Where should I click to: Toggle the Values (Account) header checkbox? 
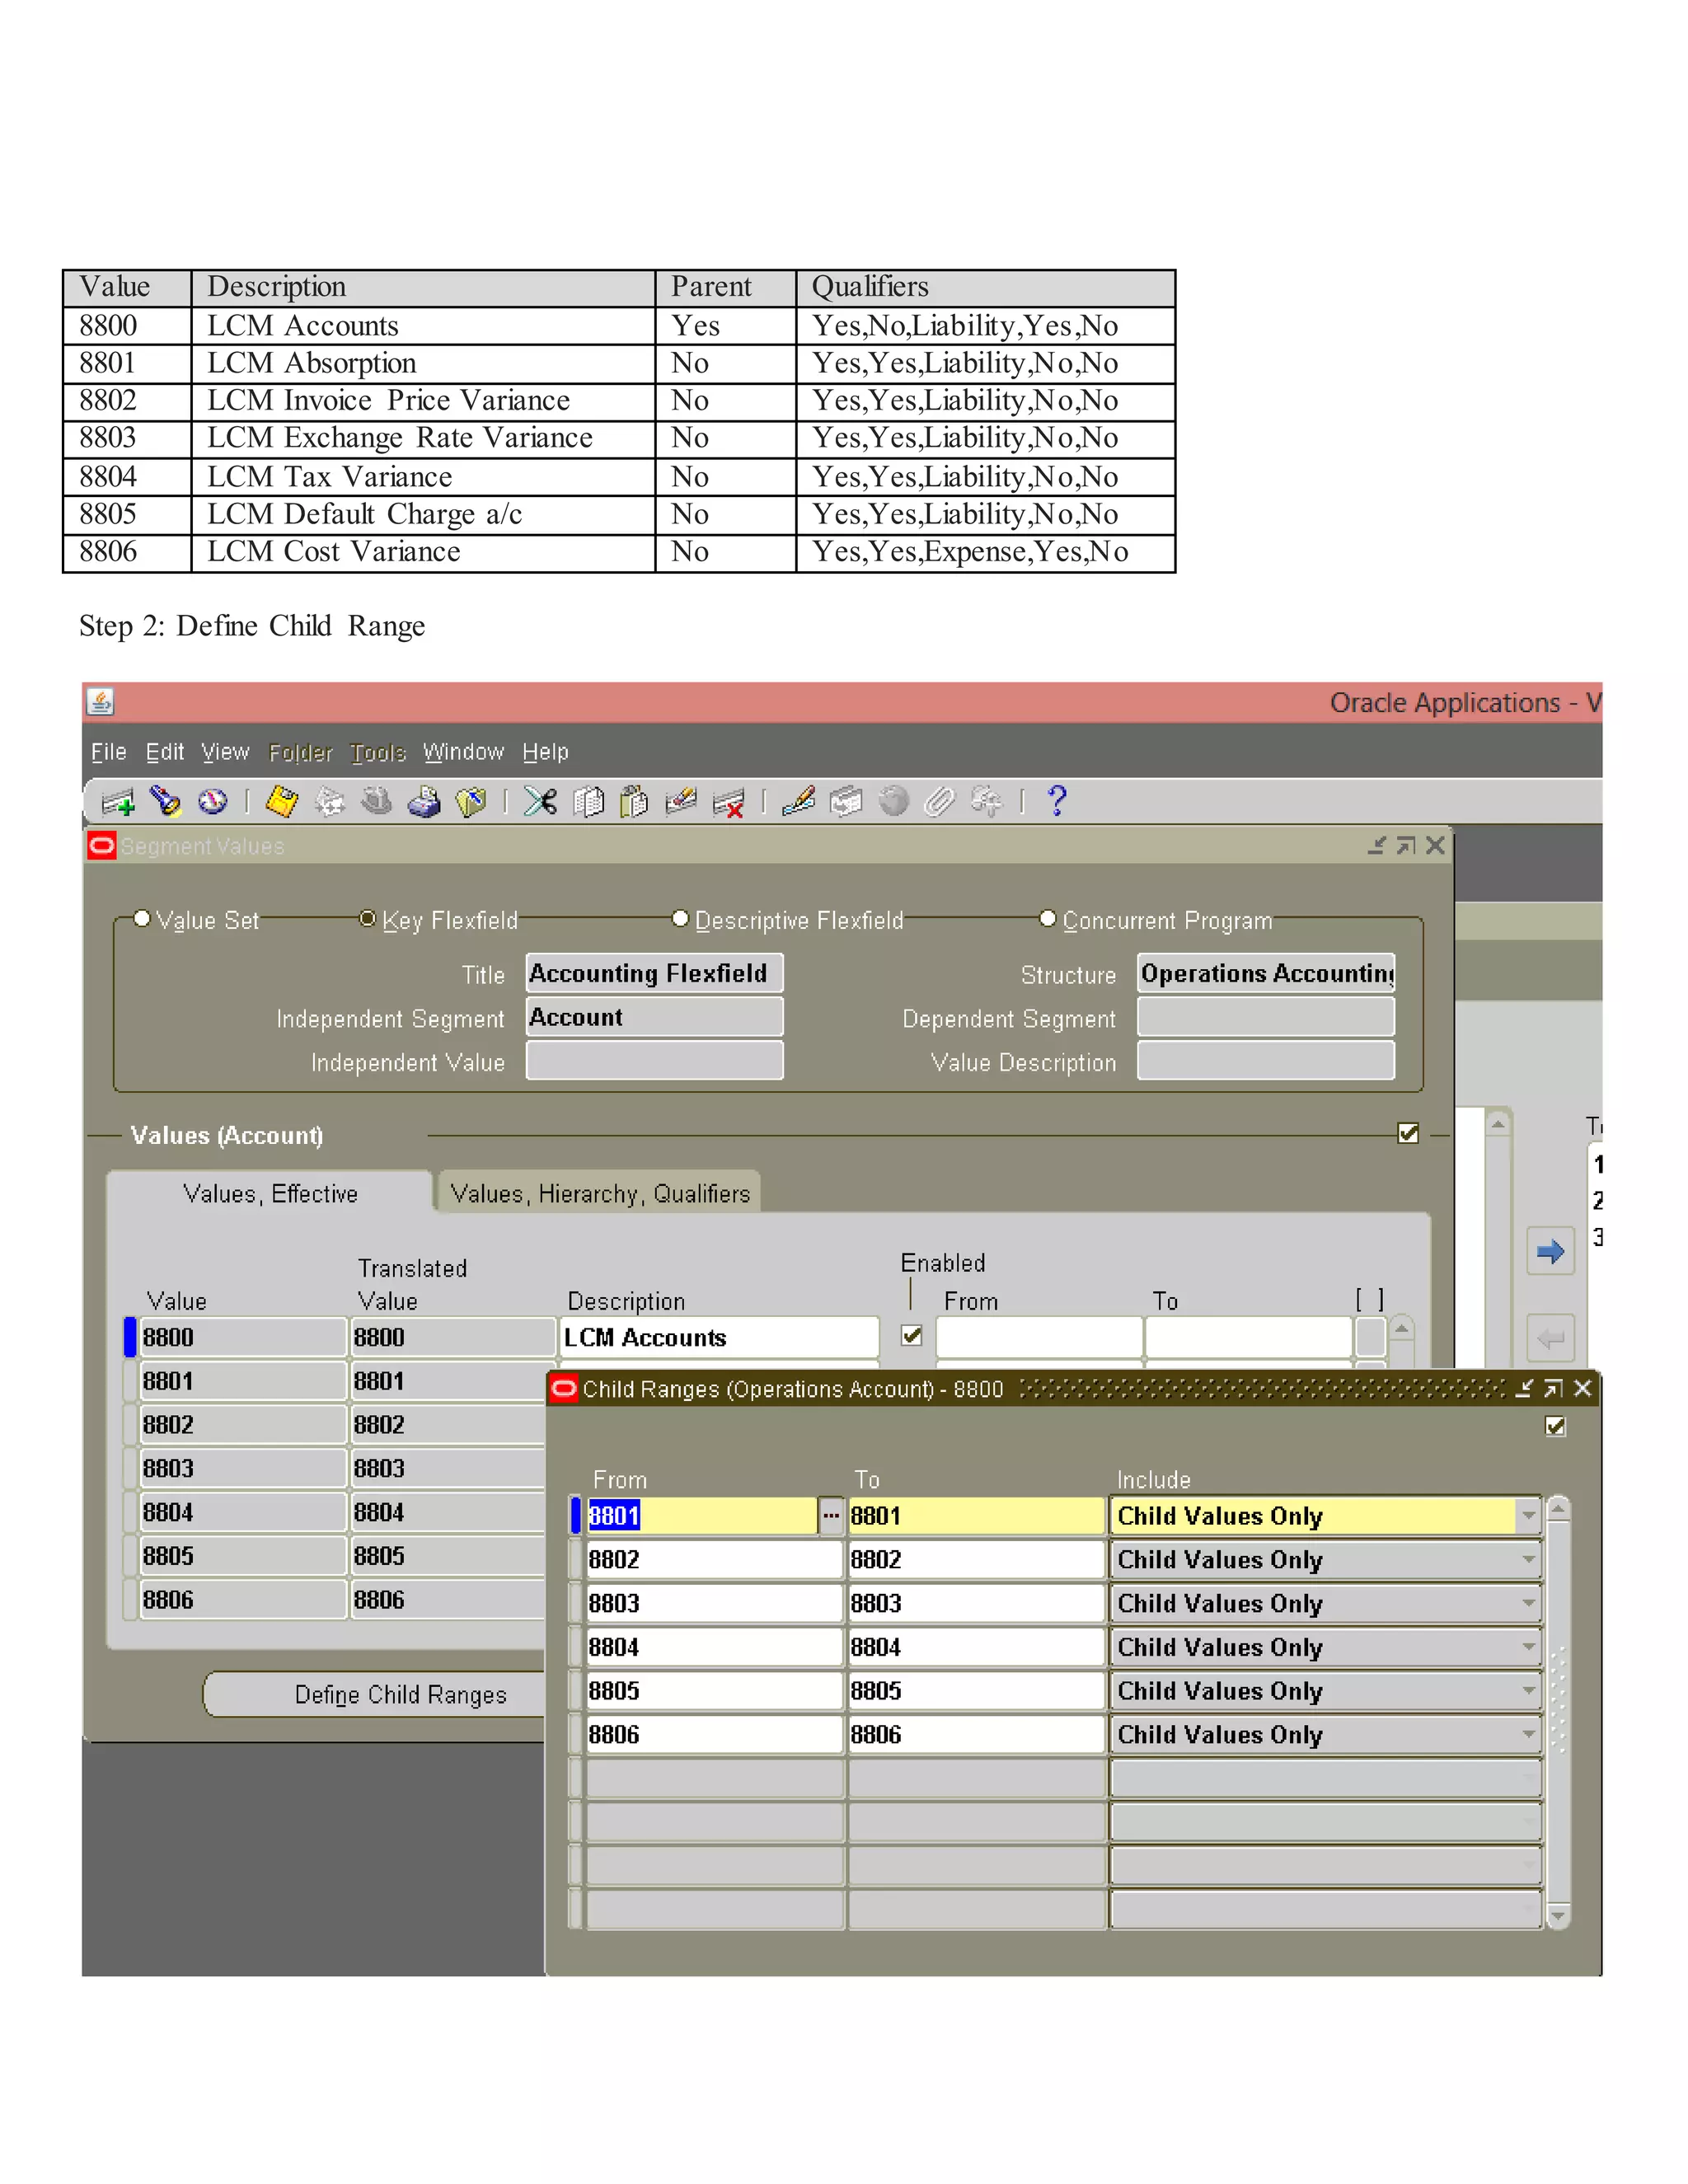click(x=1409, y=1133)
